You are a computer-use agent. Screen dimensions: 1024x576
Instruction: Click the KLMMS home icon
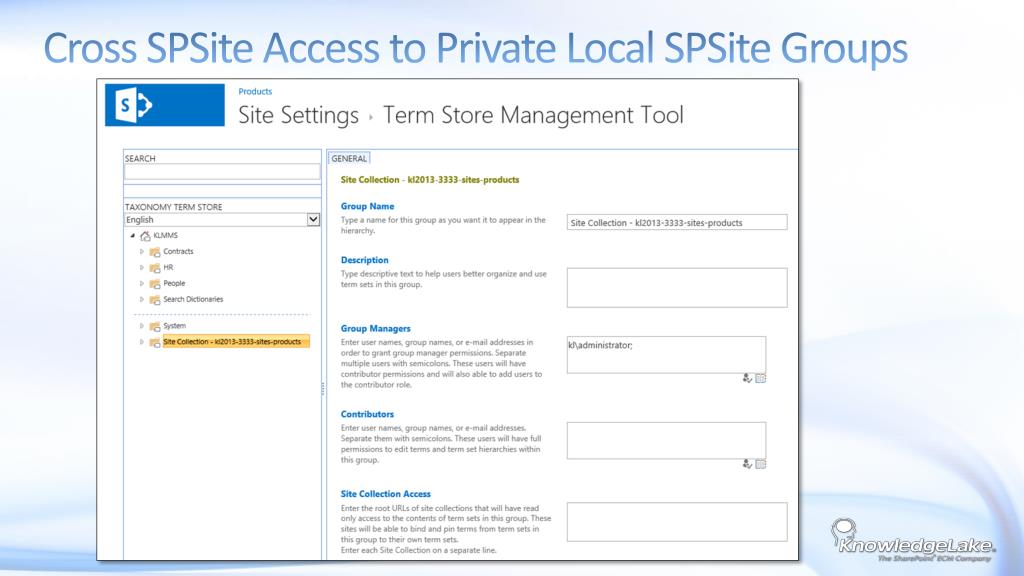coord(146,236)
